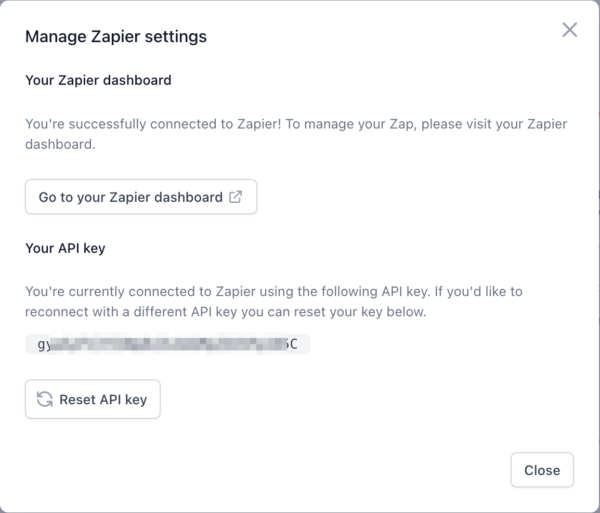Click the circular refresh arrows icon
The image size is (600, 513).
click(45, 399)
